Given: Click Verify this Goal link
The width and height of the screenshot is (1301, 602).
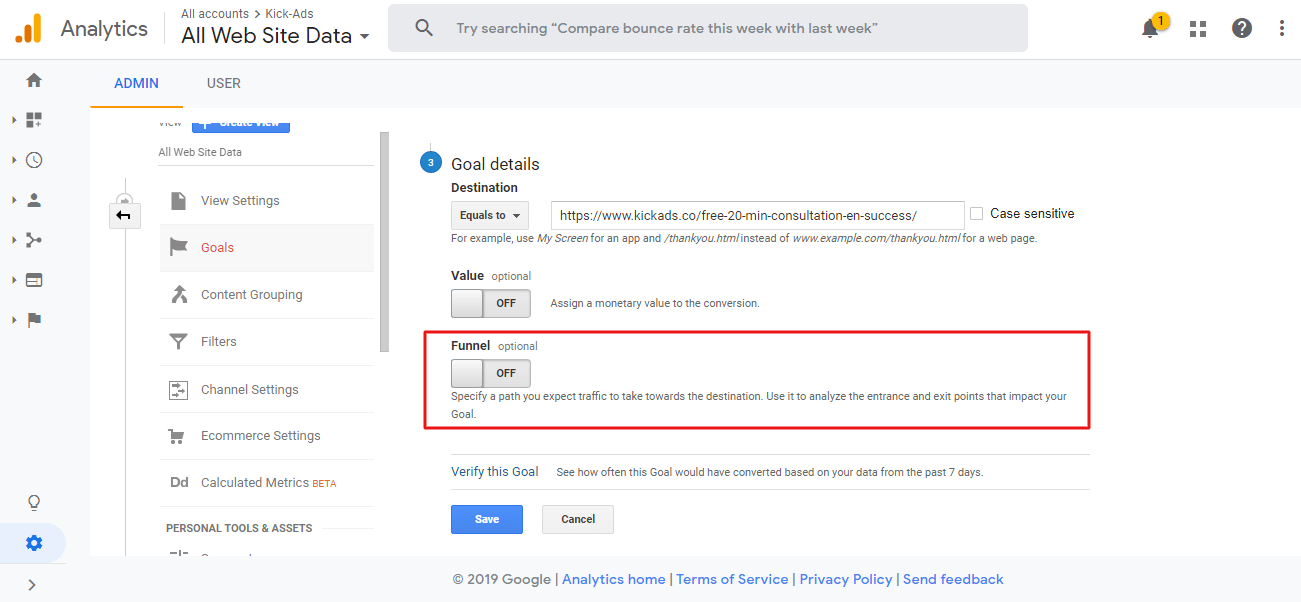Looking at the screenshot, I should [x=495, y=472].
